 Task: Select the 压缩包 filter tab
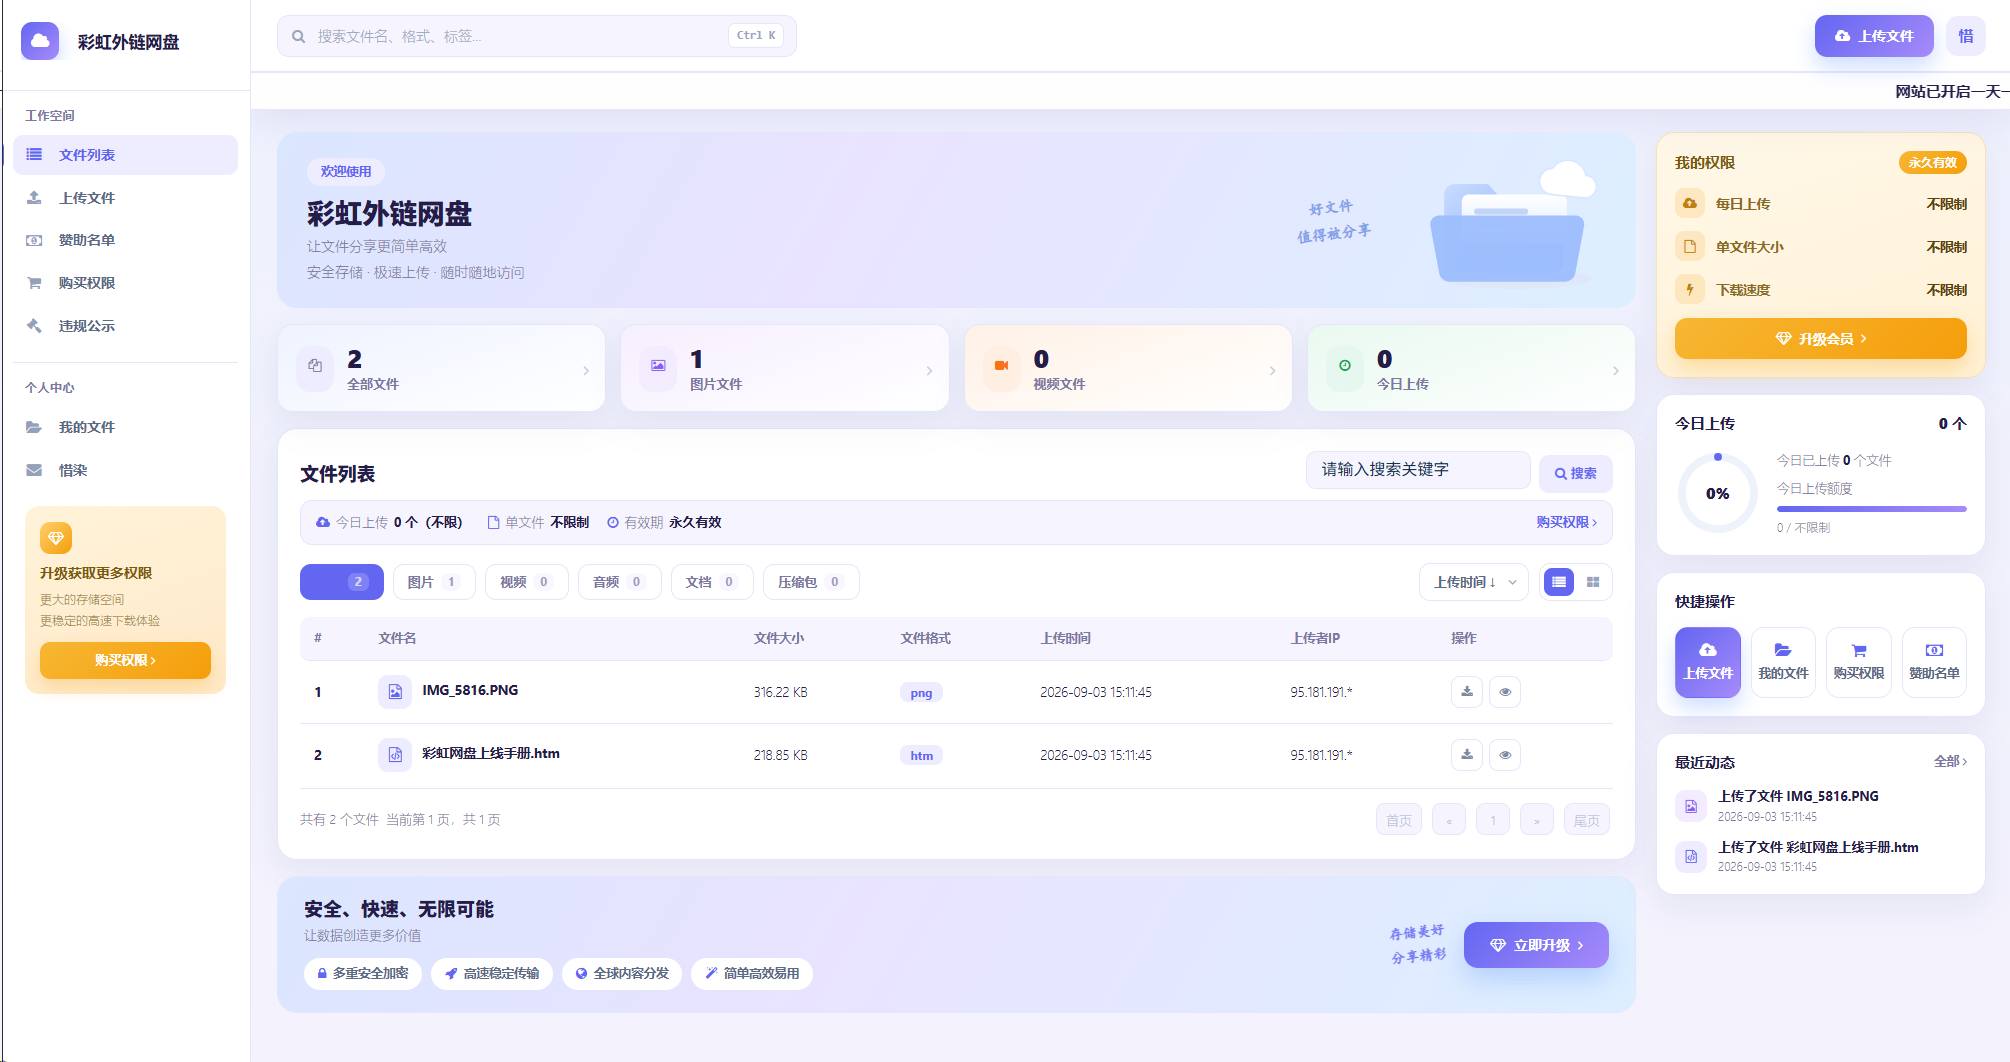click(810, 582)
